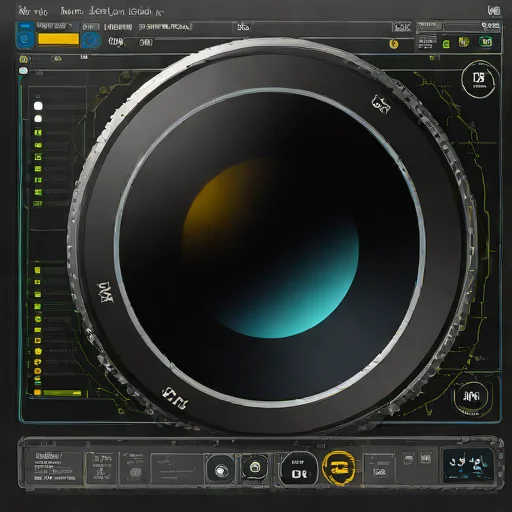Viewport: 512px width, 512px height.
Task: Click the green progress bar at left list bottom
Action: [62, 393]
